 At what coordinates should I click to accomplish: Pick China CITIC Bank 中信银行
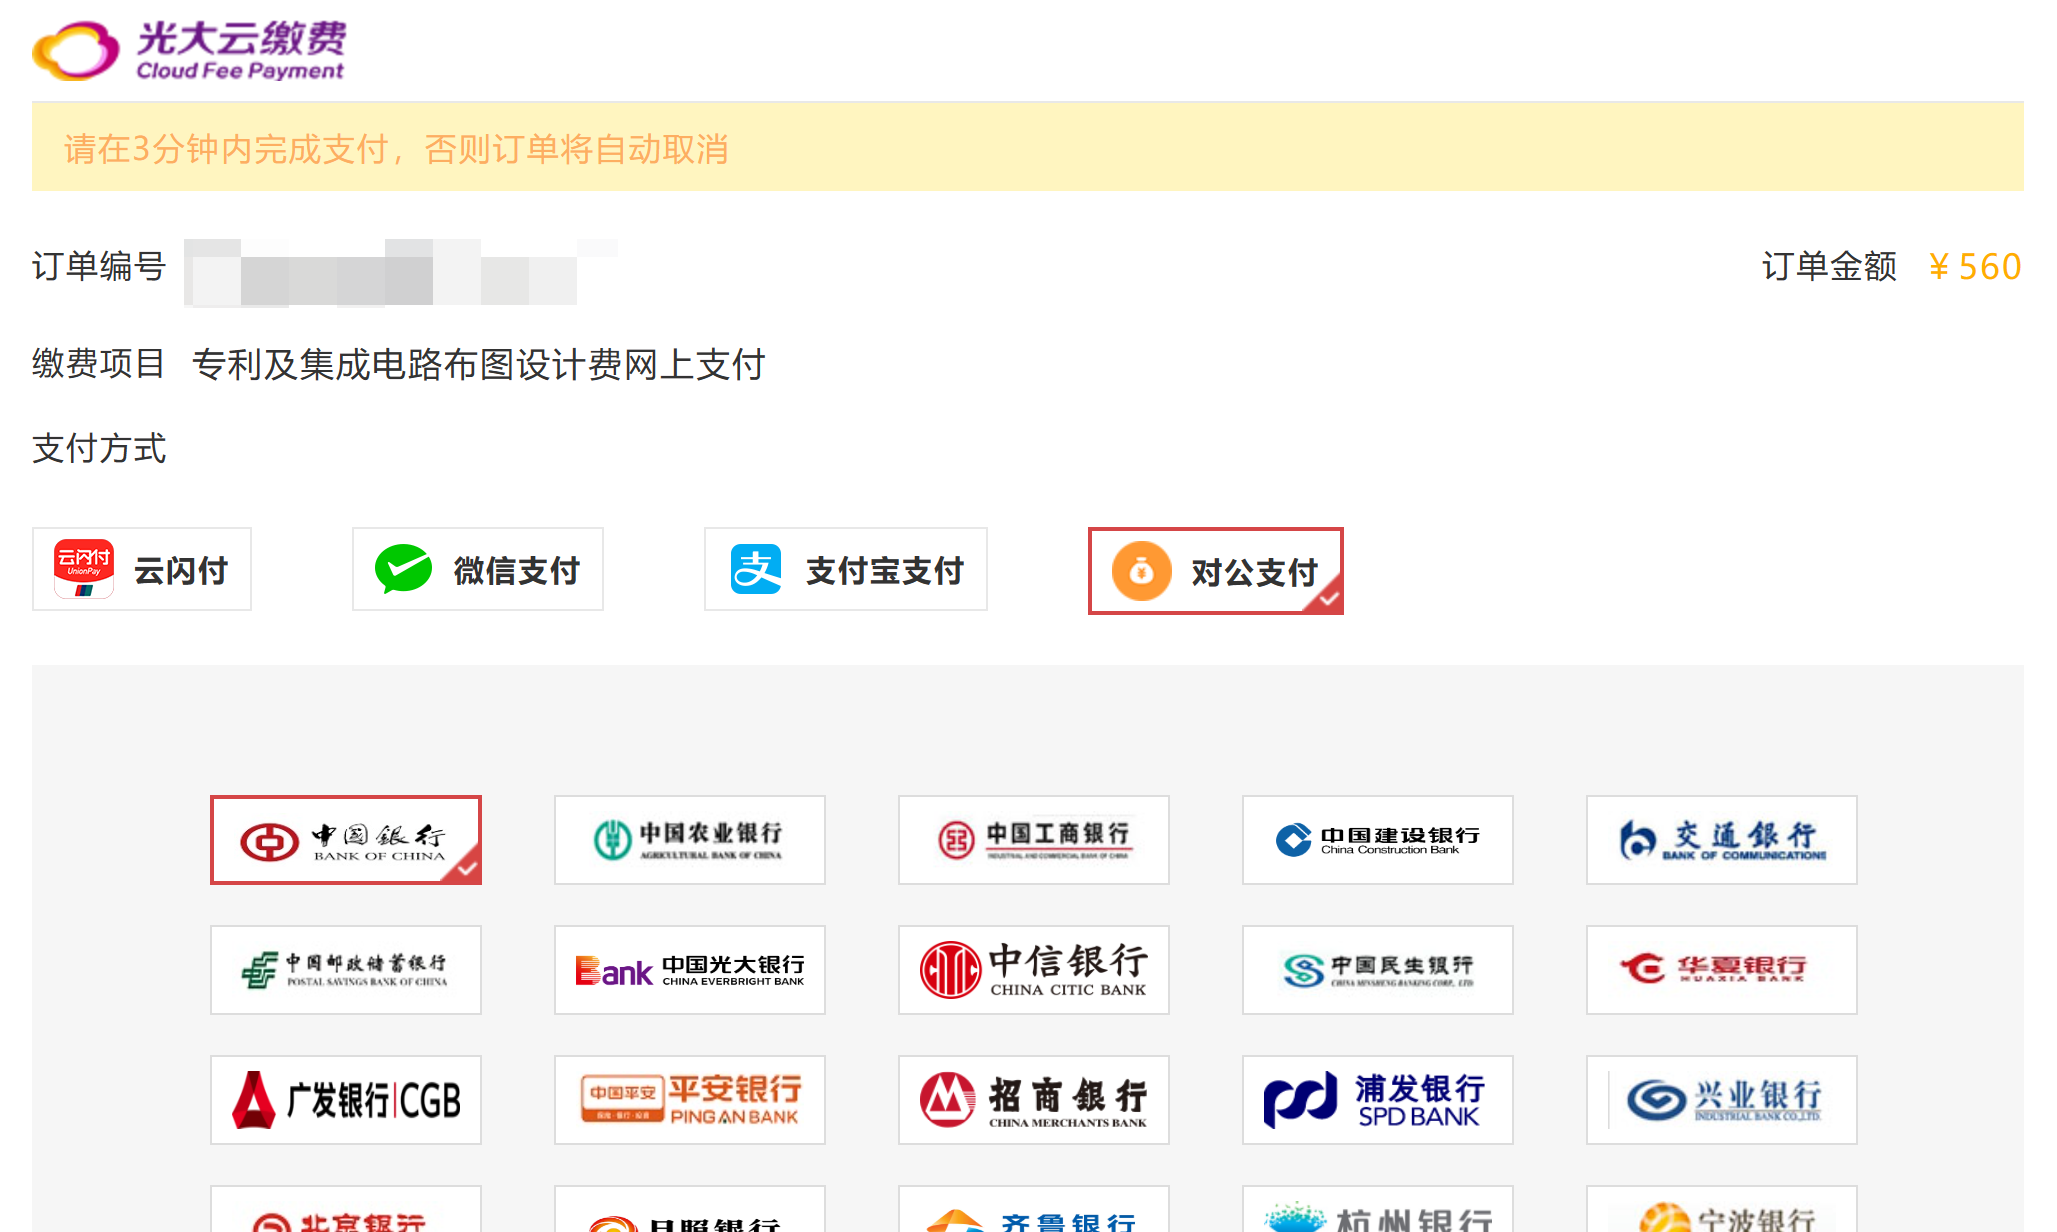1034,970
